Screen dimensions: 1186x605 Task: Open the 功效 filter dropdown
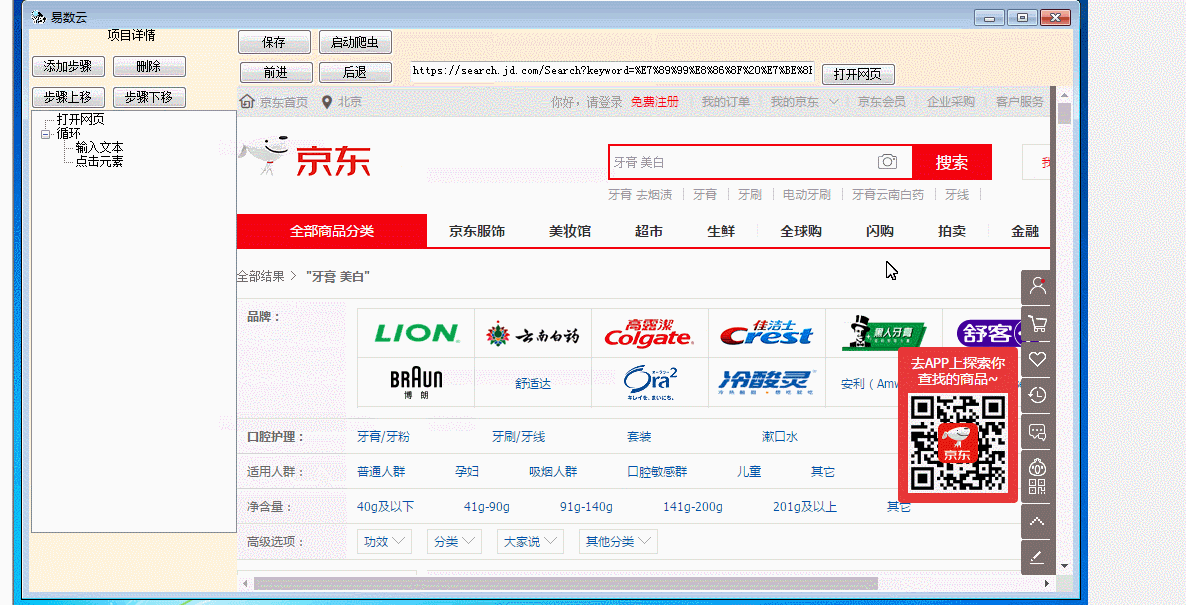[x=384, y=541]
